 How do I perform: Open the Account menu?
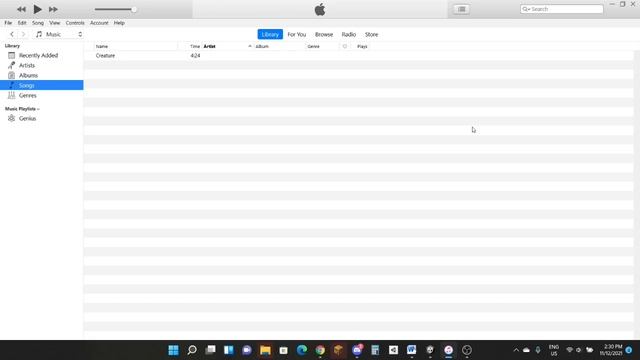point(99,23)
